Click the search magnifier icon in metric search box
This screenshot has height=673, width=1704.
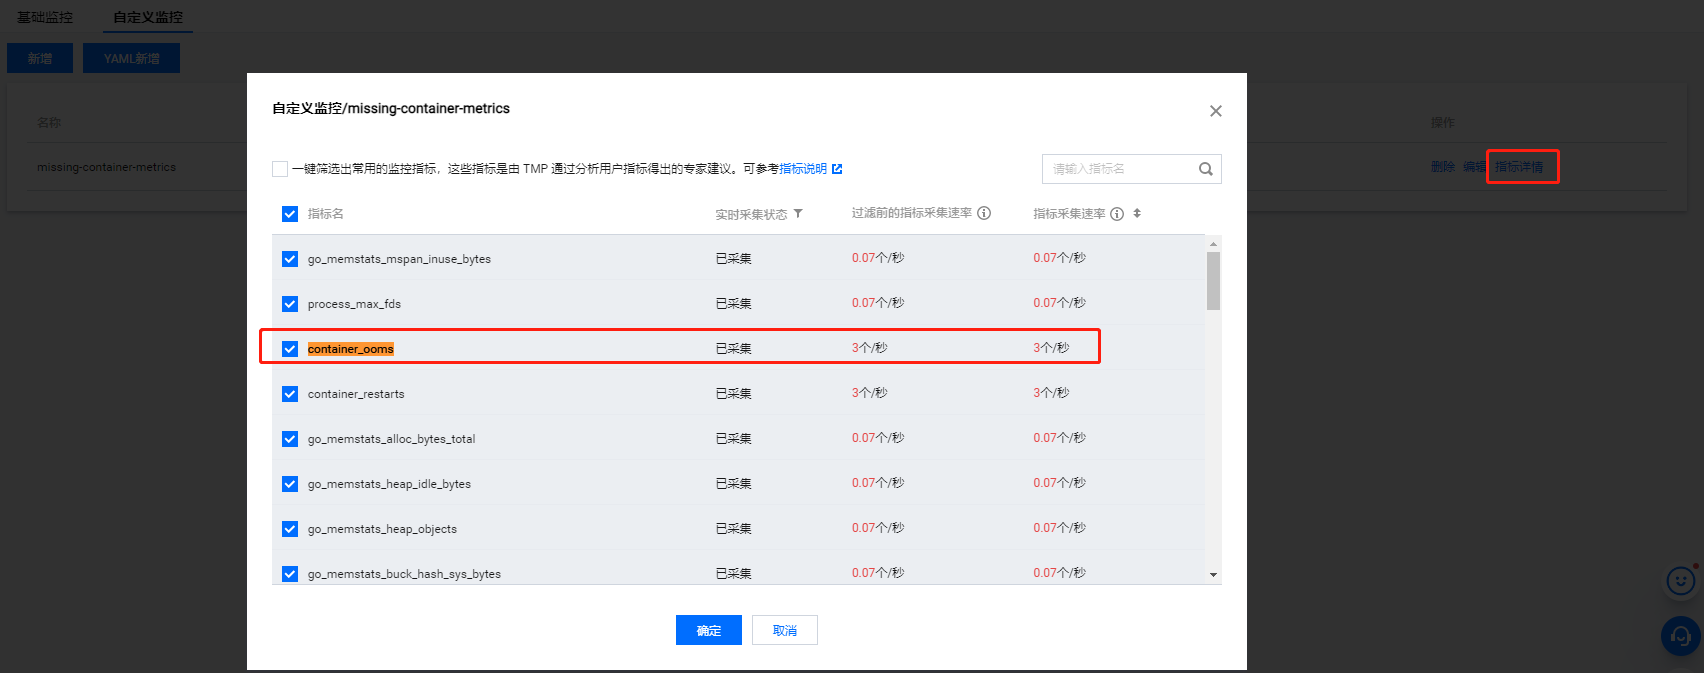tap(1205, 169)
